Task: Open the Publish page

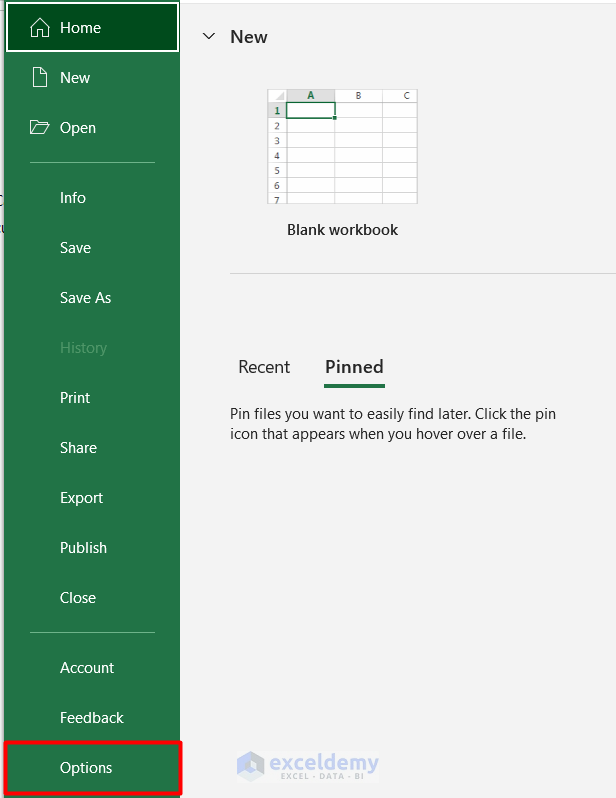Action: [83, 548]
